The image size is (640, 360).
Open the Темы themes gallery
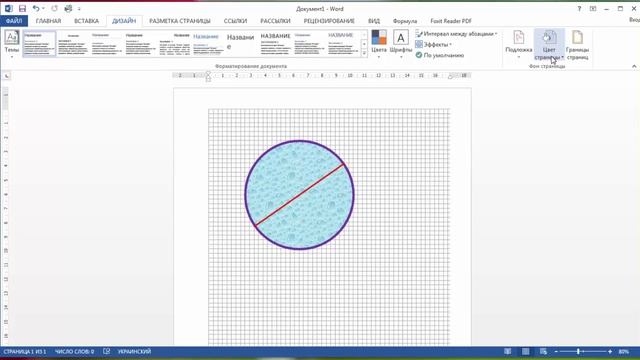point(11,44)
